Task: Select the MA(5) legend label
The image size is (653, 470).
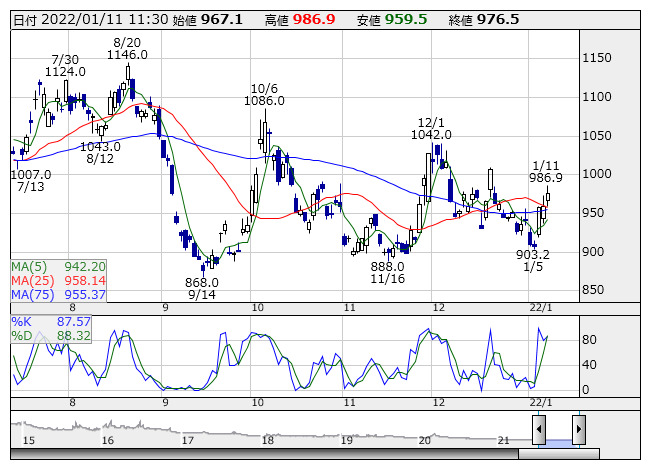Action: pyautogui.click(x=58, y=267)
